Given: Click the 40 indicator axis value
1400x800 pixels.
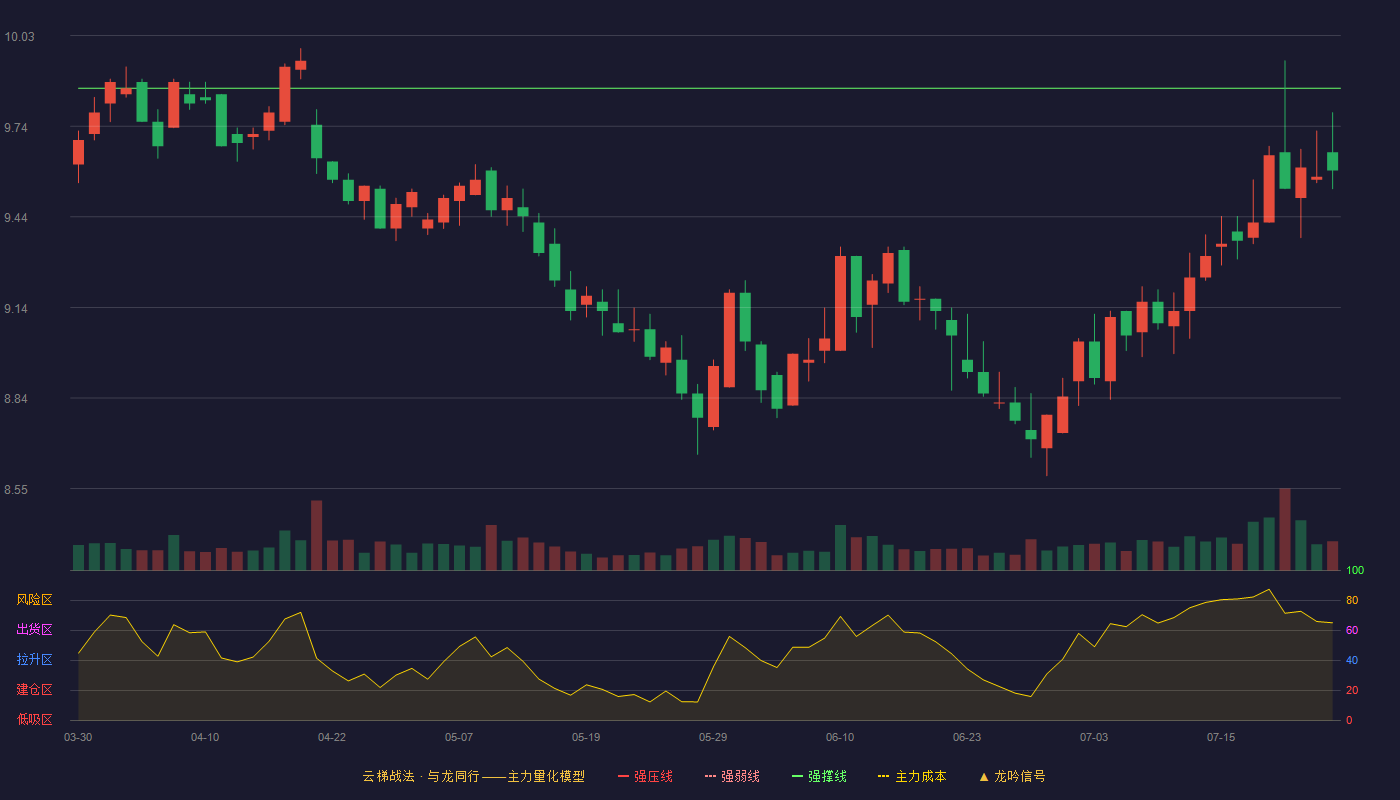Looking at the screenshot, I should click(x=1352, y=660).
